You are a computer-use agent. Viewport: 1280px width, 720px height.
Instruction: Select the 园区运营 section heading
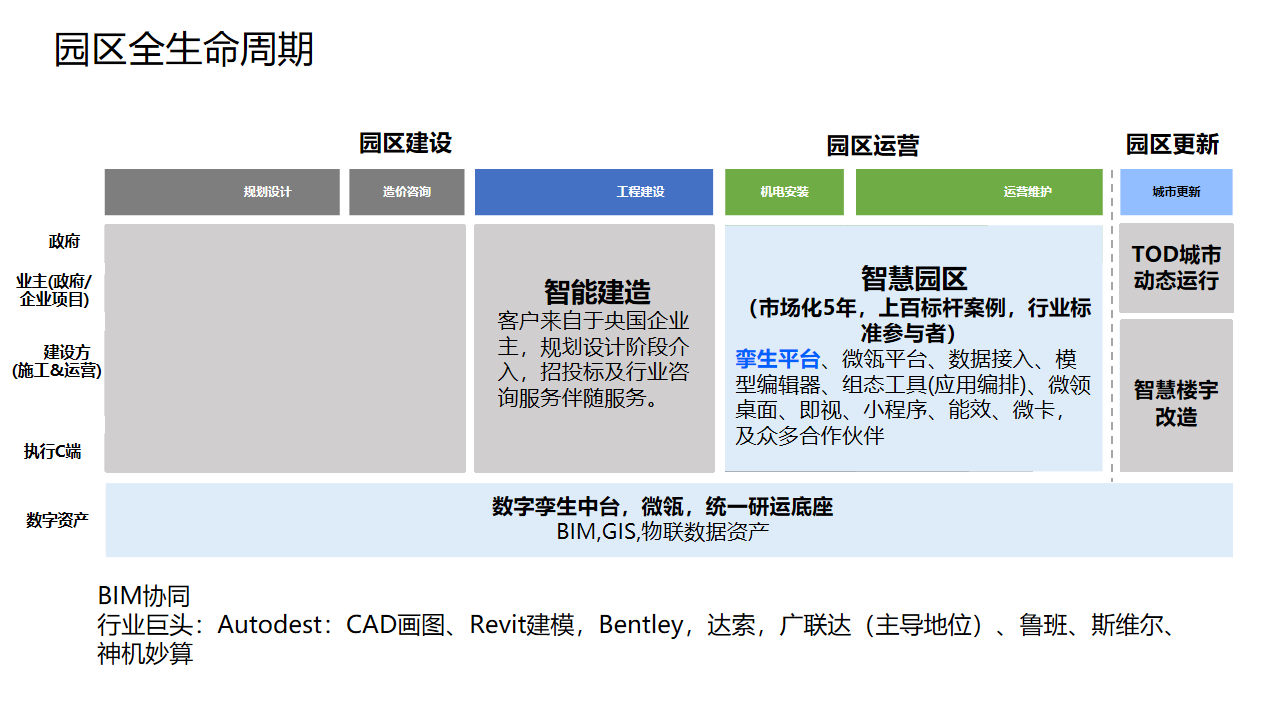[x=873, y=146]
